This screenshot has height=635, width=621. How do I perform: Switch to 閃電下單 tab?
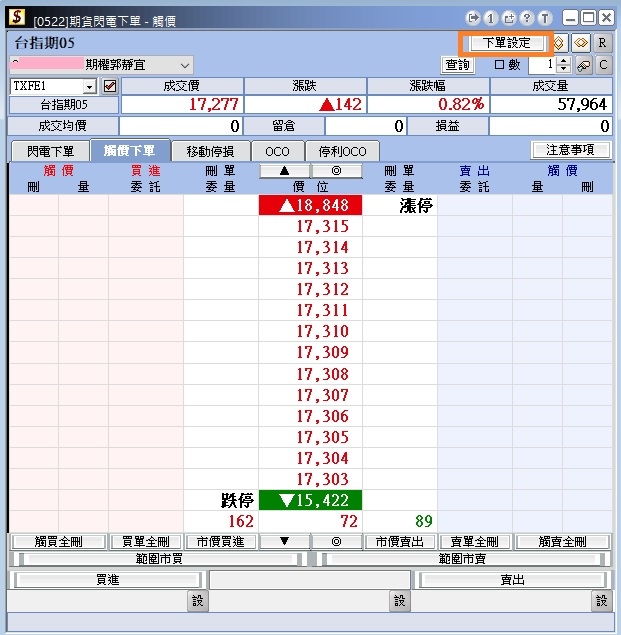(51, 151)
